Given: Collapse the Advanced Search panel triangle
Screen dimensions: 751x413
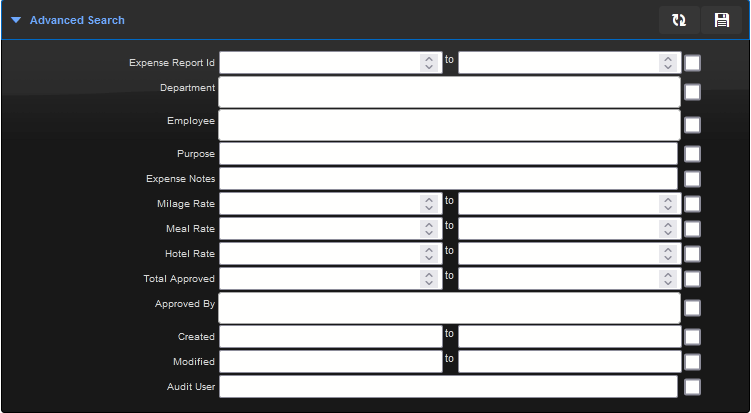Looking at the screenshot, I should point(16,20).
